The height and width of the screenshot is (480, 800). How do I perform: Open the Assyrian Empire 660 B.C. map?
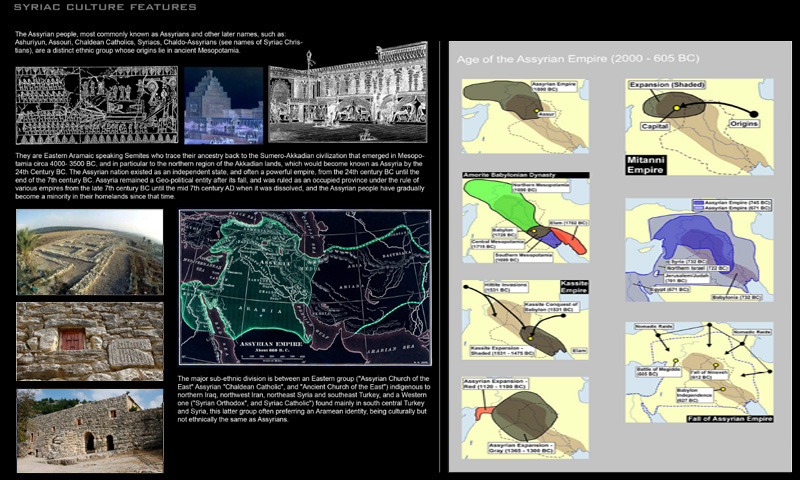[x=305, y=287]
